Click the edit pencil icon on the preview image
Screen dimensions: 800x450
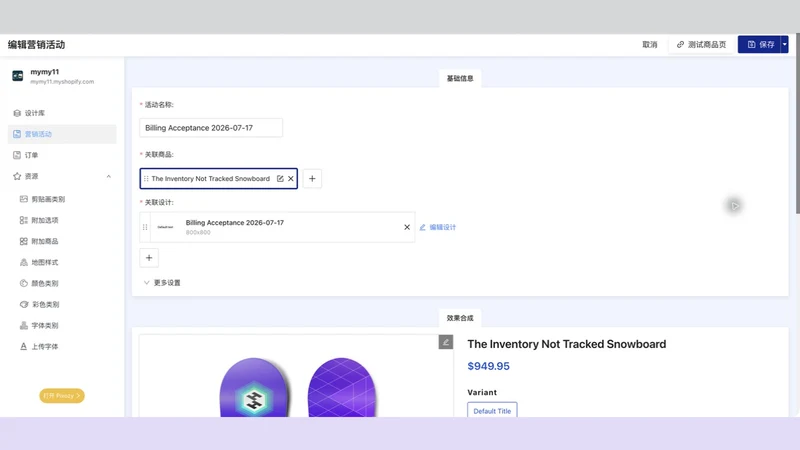point(446,342)
